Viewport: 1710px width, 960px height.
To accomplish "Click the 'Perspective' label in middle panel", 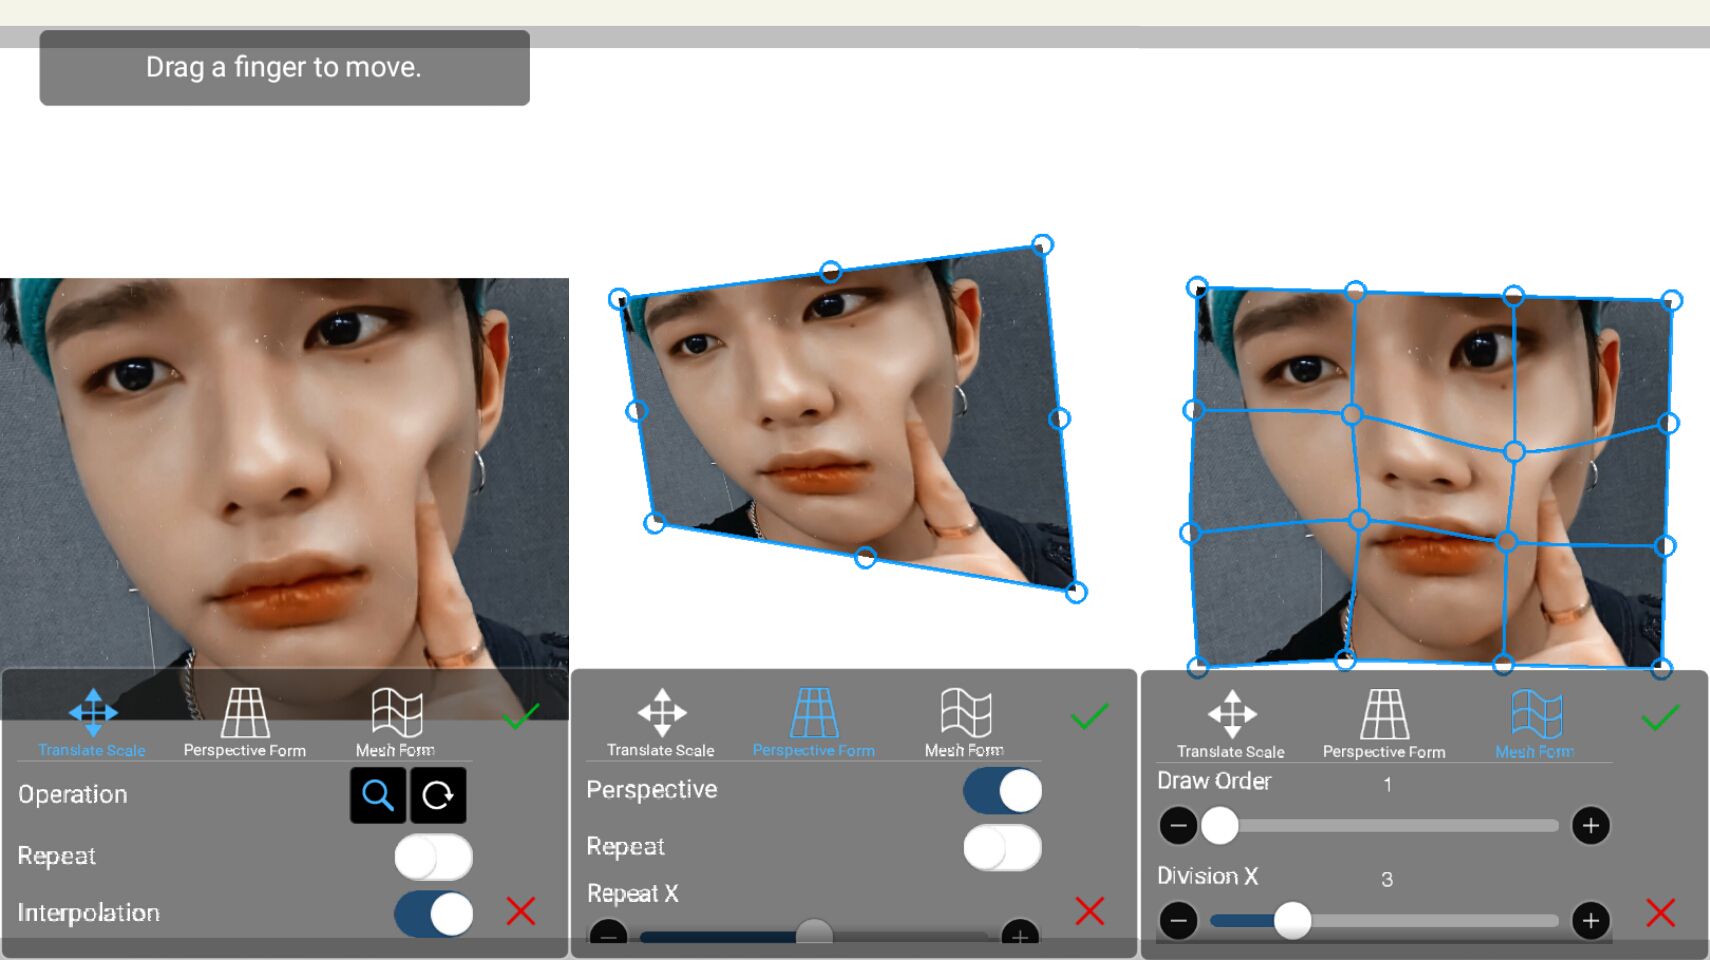I will click(652, 790).
